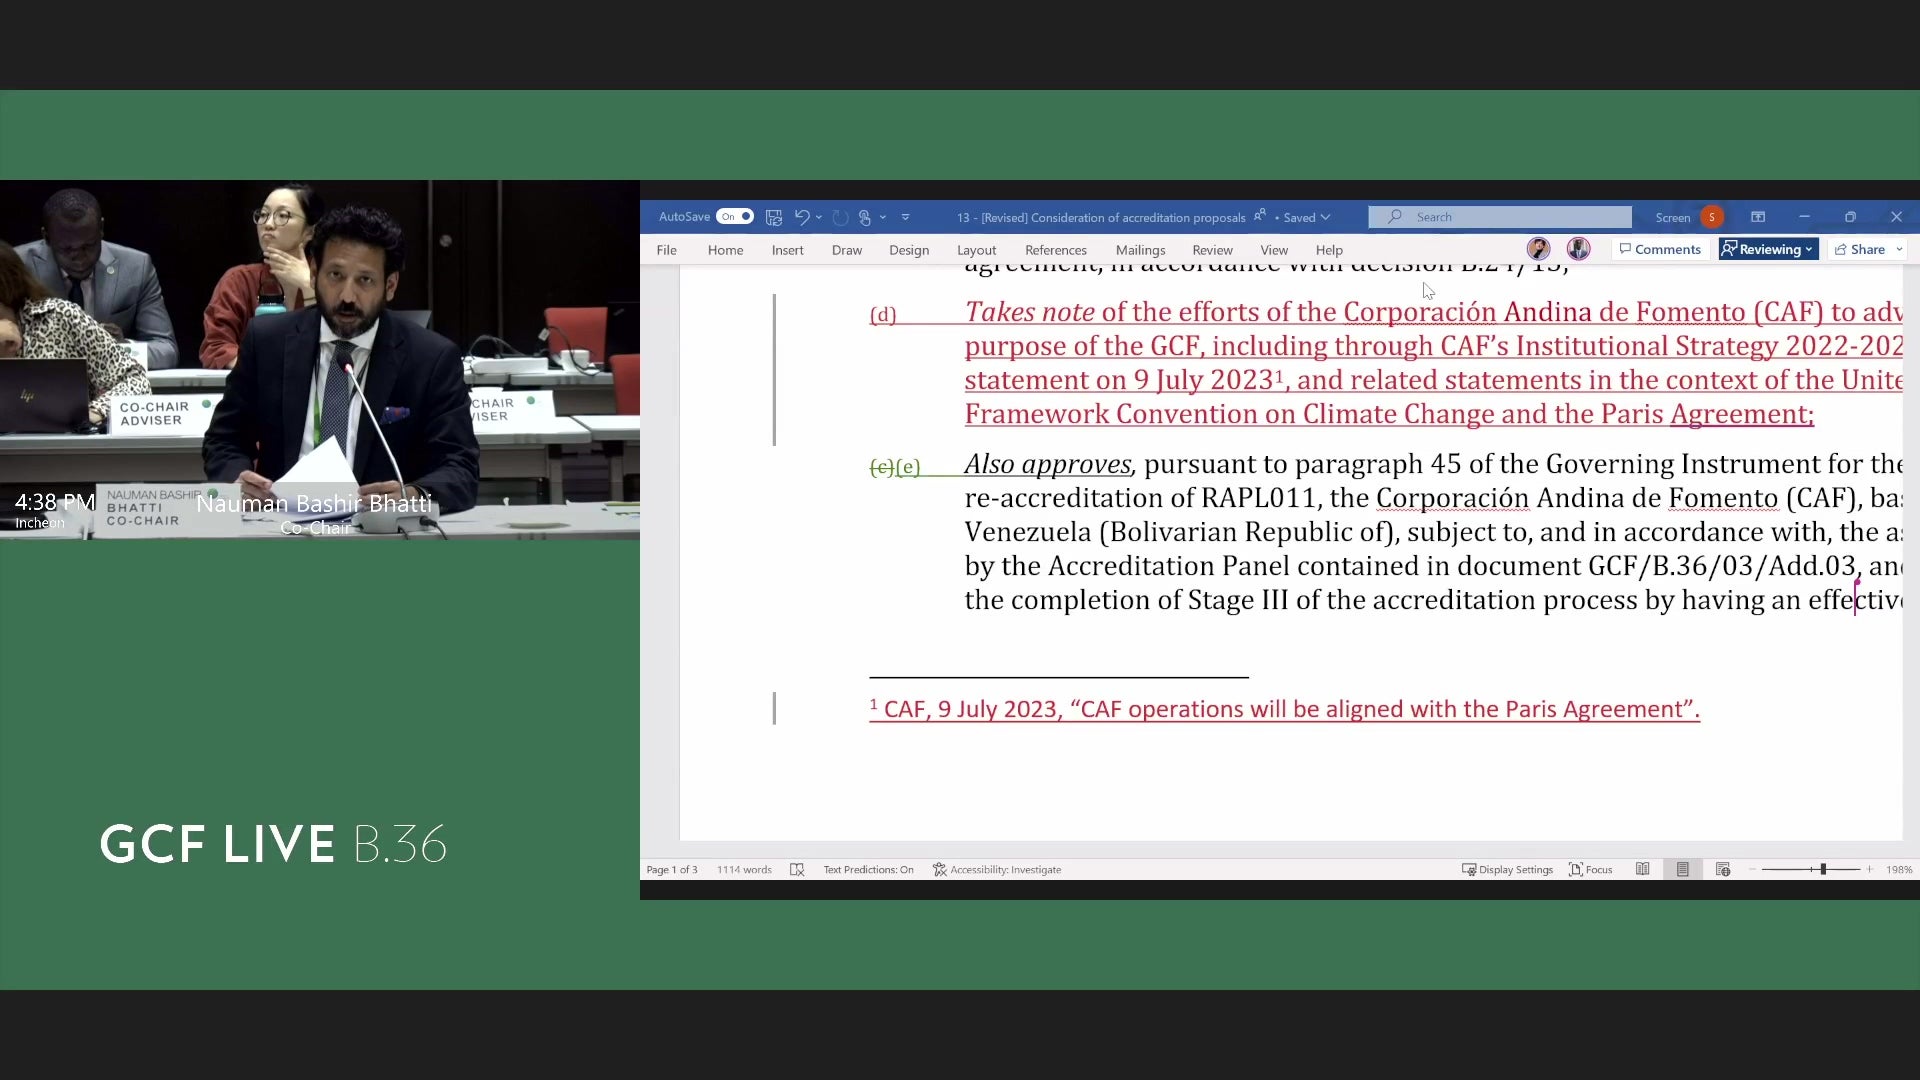Open the View tab
The width and height of the screenshot is (1920, 1080).
(x=1274, y=250)
